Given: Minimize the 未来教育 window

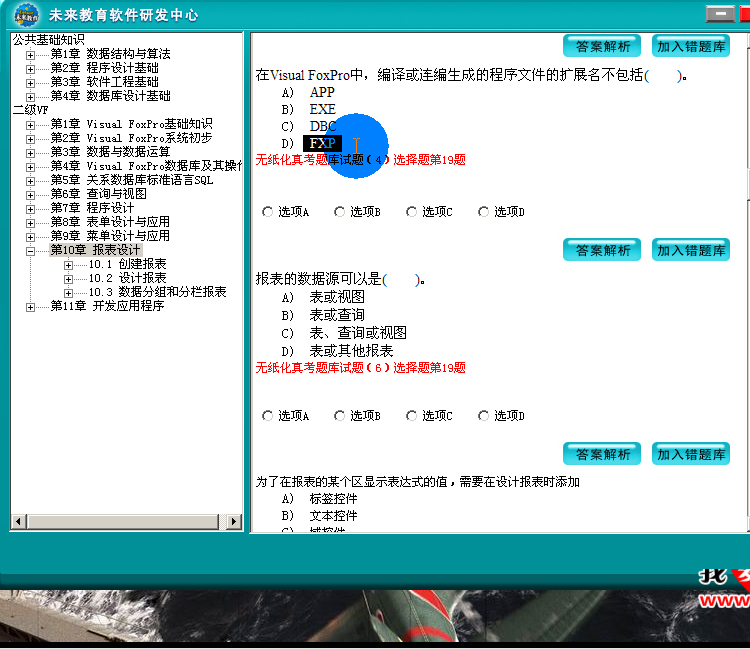Looking at the screenshot, I should 720,14.
